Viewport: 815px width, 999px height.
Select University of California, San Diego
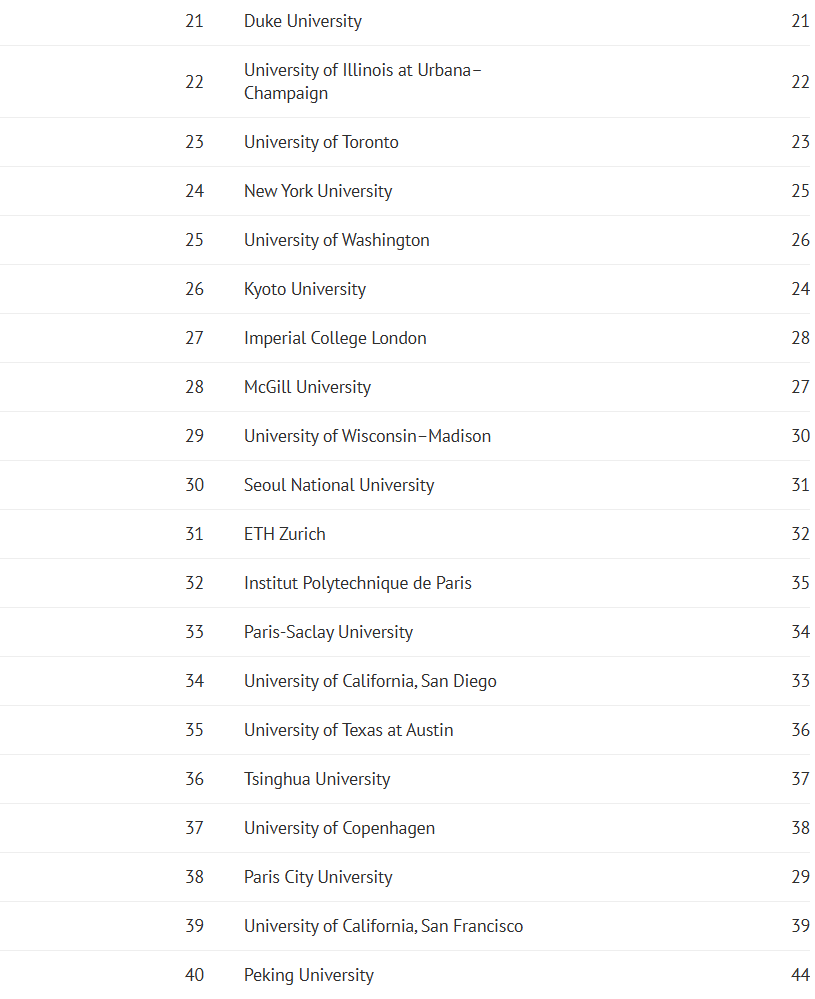[370, 682]
